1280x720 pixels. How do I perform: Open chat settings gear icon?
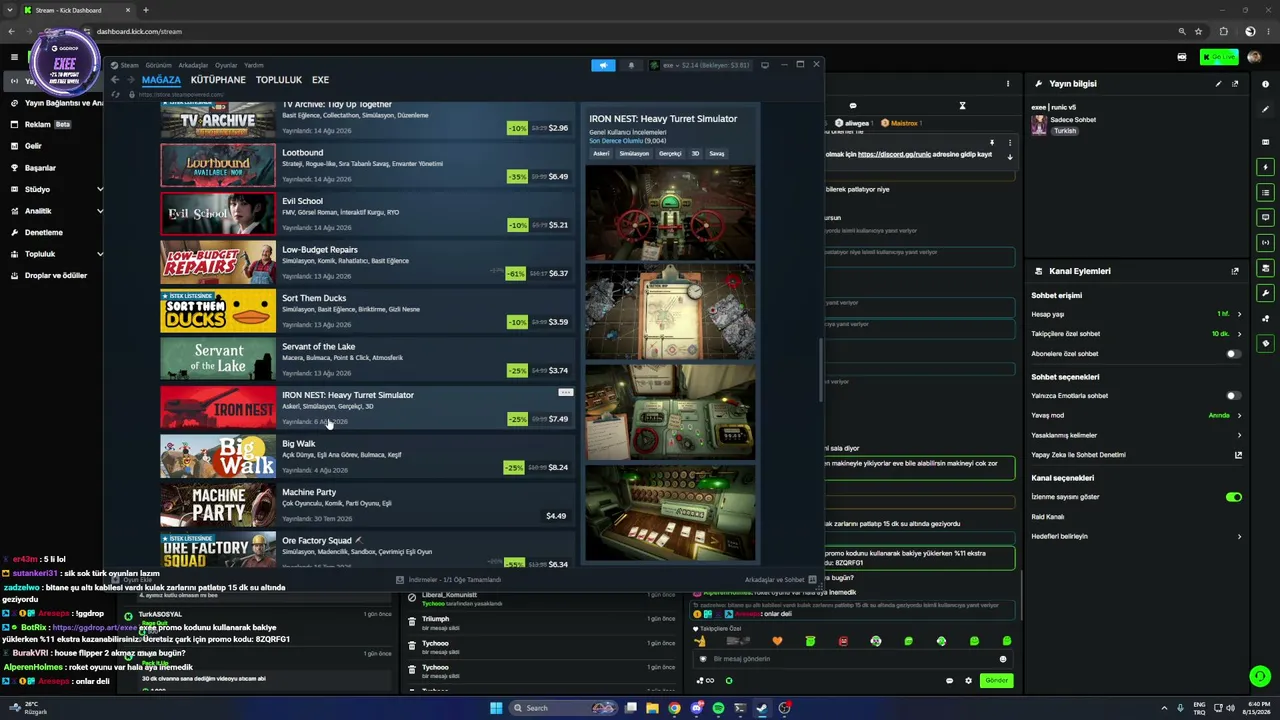click(x=968, y=681)
